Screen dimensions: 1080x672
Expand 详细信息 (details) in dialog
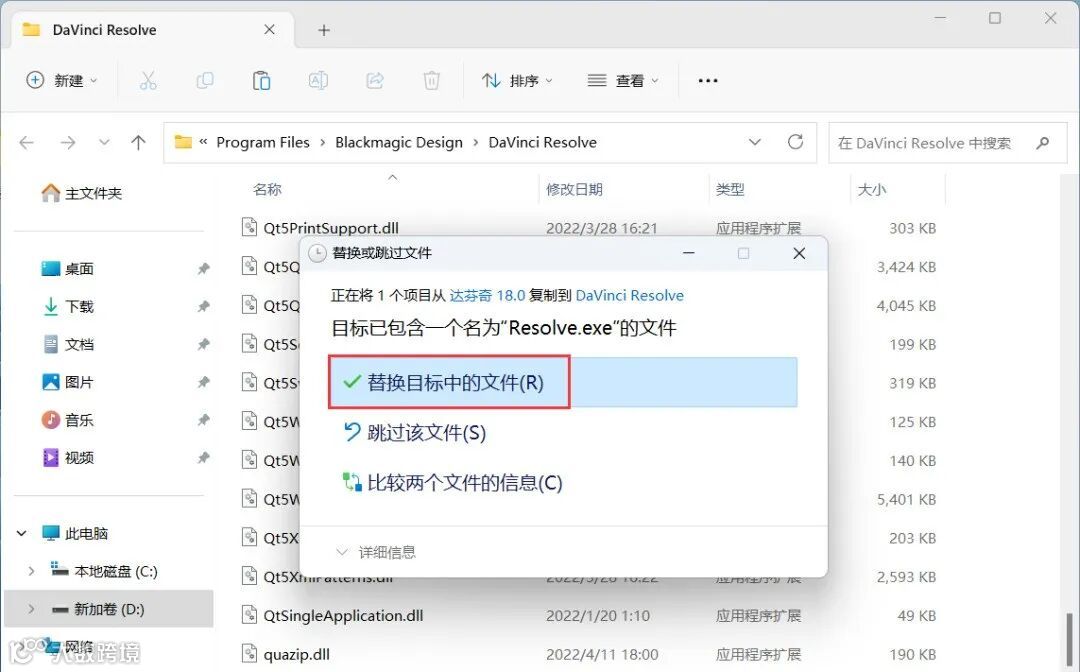pos(376,552)
